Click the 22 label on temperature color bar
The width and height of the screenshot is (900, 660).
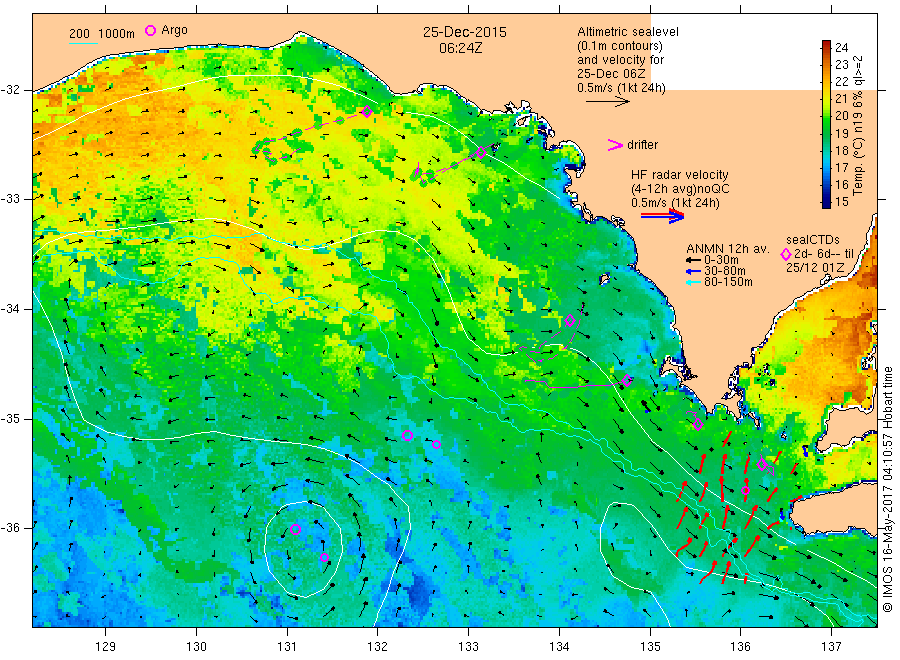click(x=841, y=81)
